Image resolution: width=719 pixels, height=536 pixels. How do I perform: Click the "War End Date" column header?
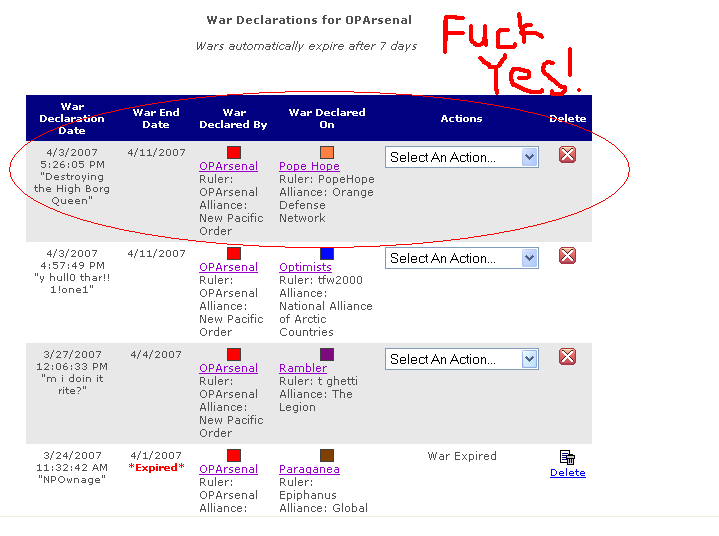click(x=156, y=118)
